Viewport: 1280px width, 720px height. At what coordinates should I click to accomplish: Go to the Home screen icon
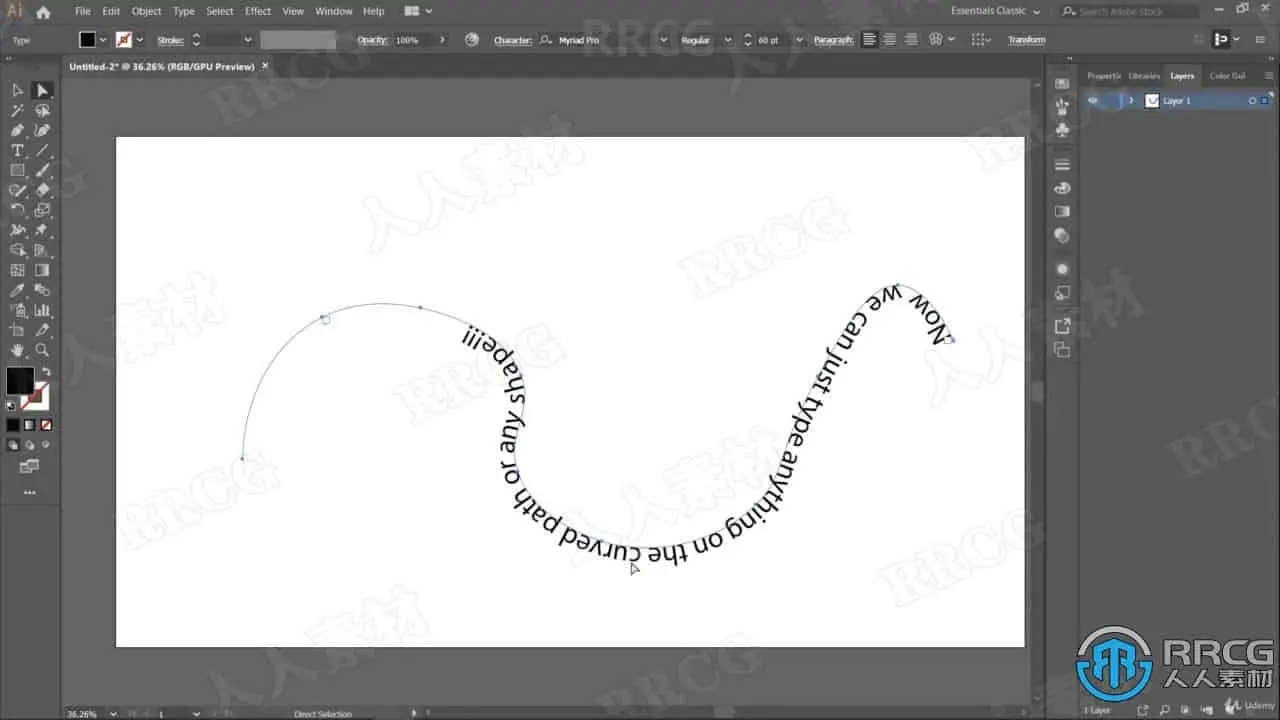(43, 12)
